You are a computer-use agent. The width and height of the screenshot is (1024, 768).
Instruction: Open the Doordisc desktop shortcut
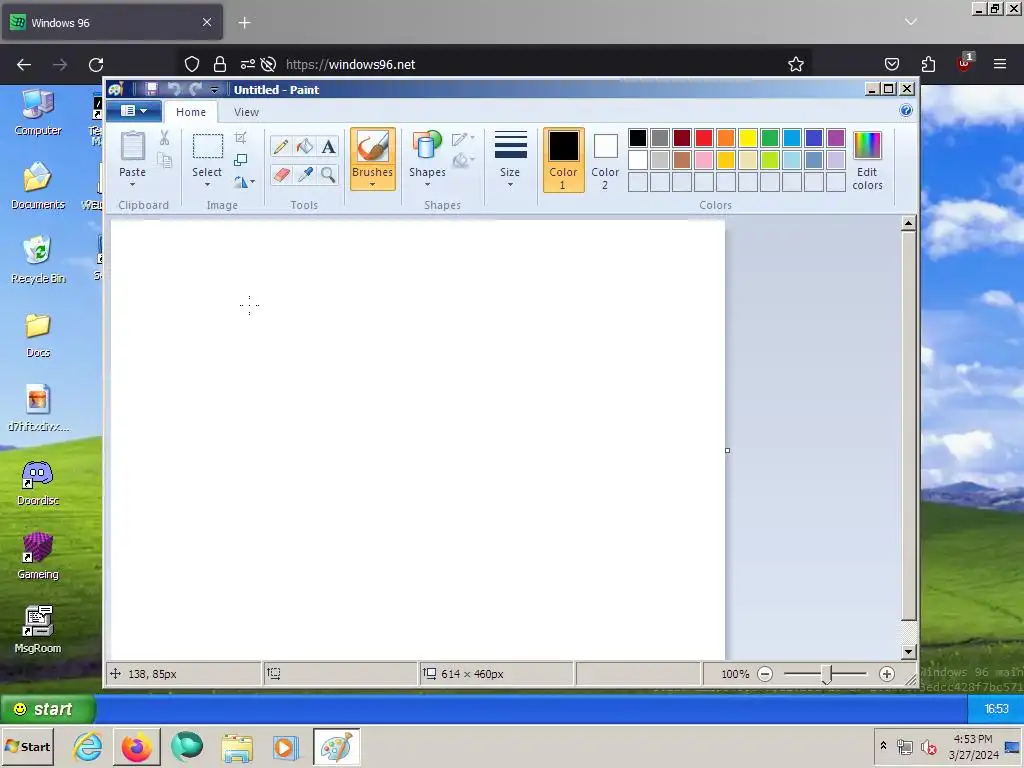(x=38, y=483)
